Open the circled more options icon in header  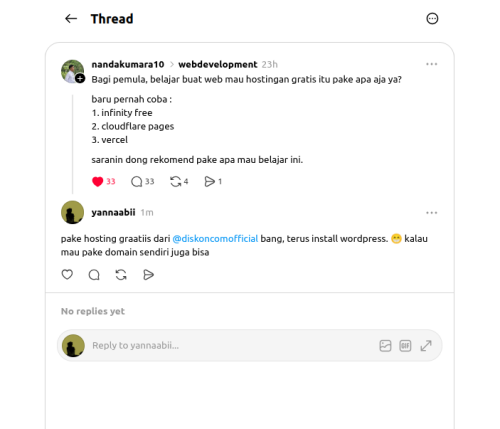[432, 19]
